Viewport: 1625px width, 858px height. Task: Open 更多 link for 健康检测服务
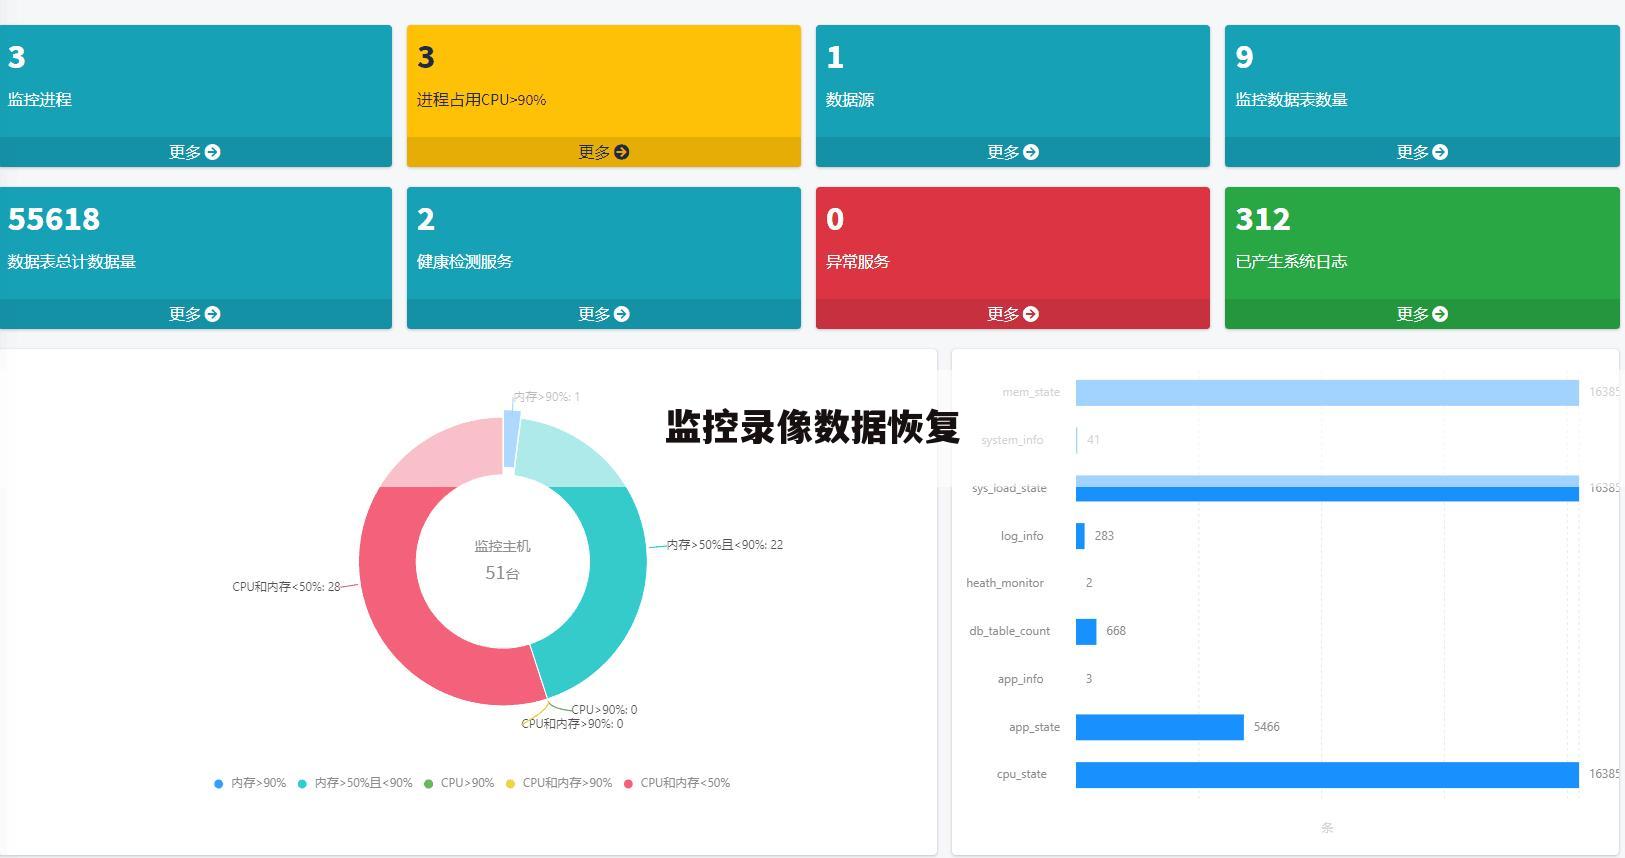(x=604, y=314)
